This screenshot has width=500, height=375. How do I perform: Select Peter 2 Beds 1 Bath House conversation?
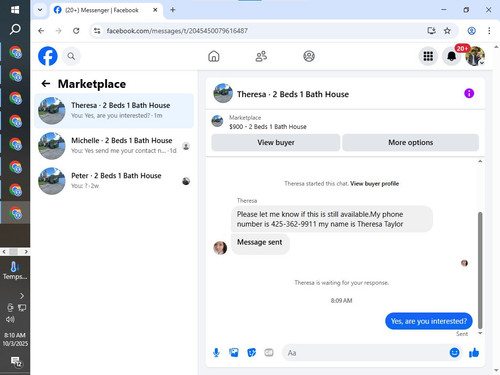coord(114,181)
